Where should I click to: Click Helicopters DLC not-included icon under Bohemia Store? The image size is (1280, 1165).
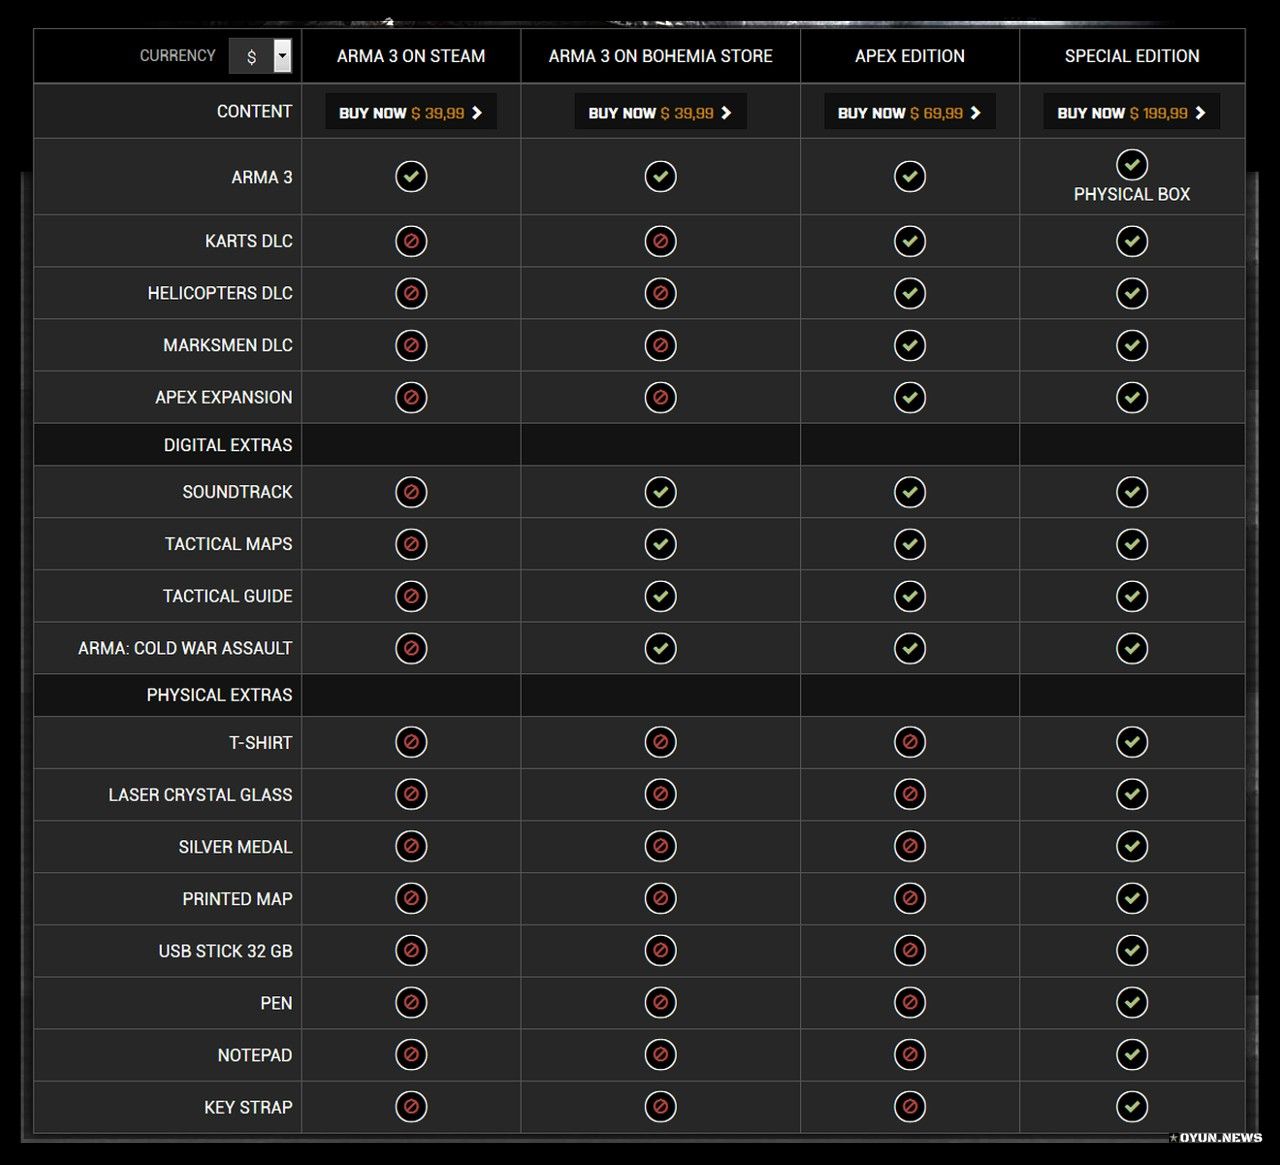coord(660,293)
